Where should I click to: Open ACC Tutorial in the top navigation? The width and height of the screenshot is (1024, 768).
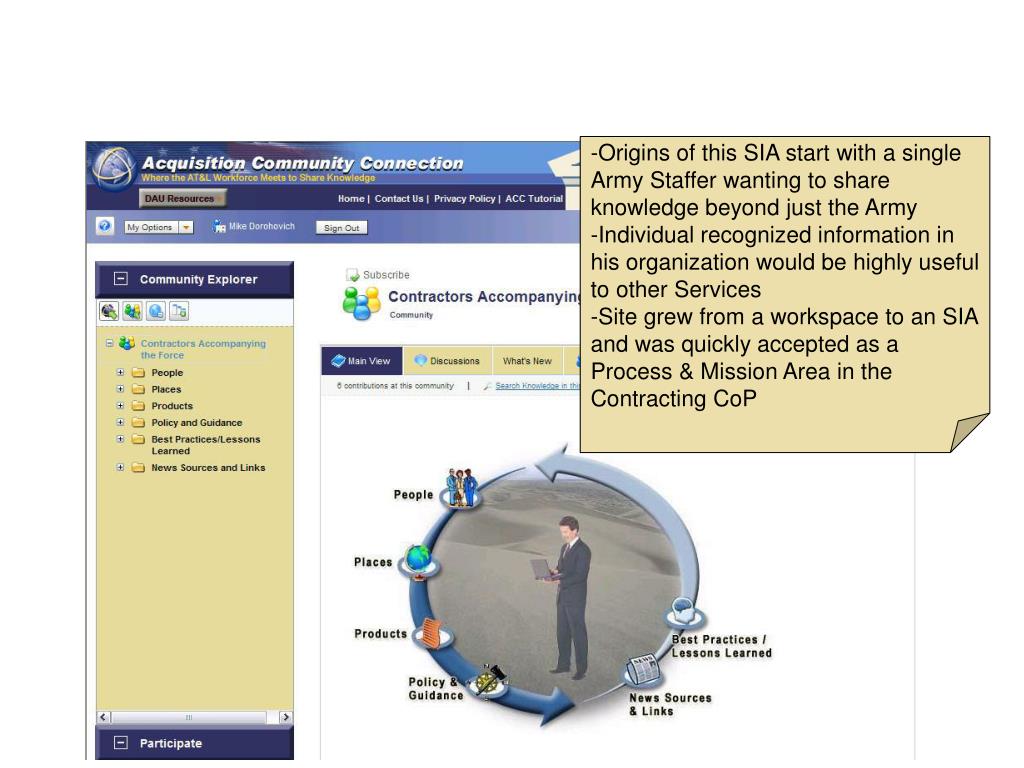click(534, 199)
